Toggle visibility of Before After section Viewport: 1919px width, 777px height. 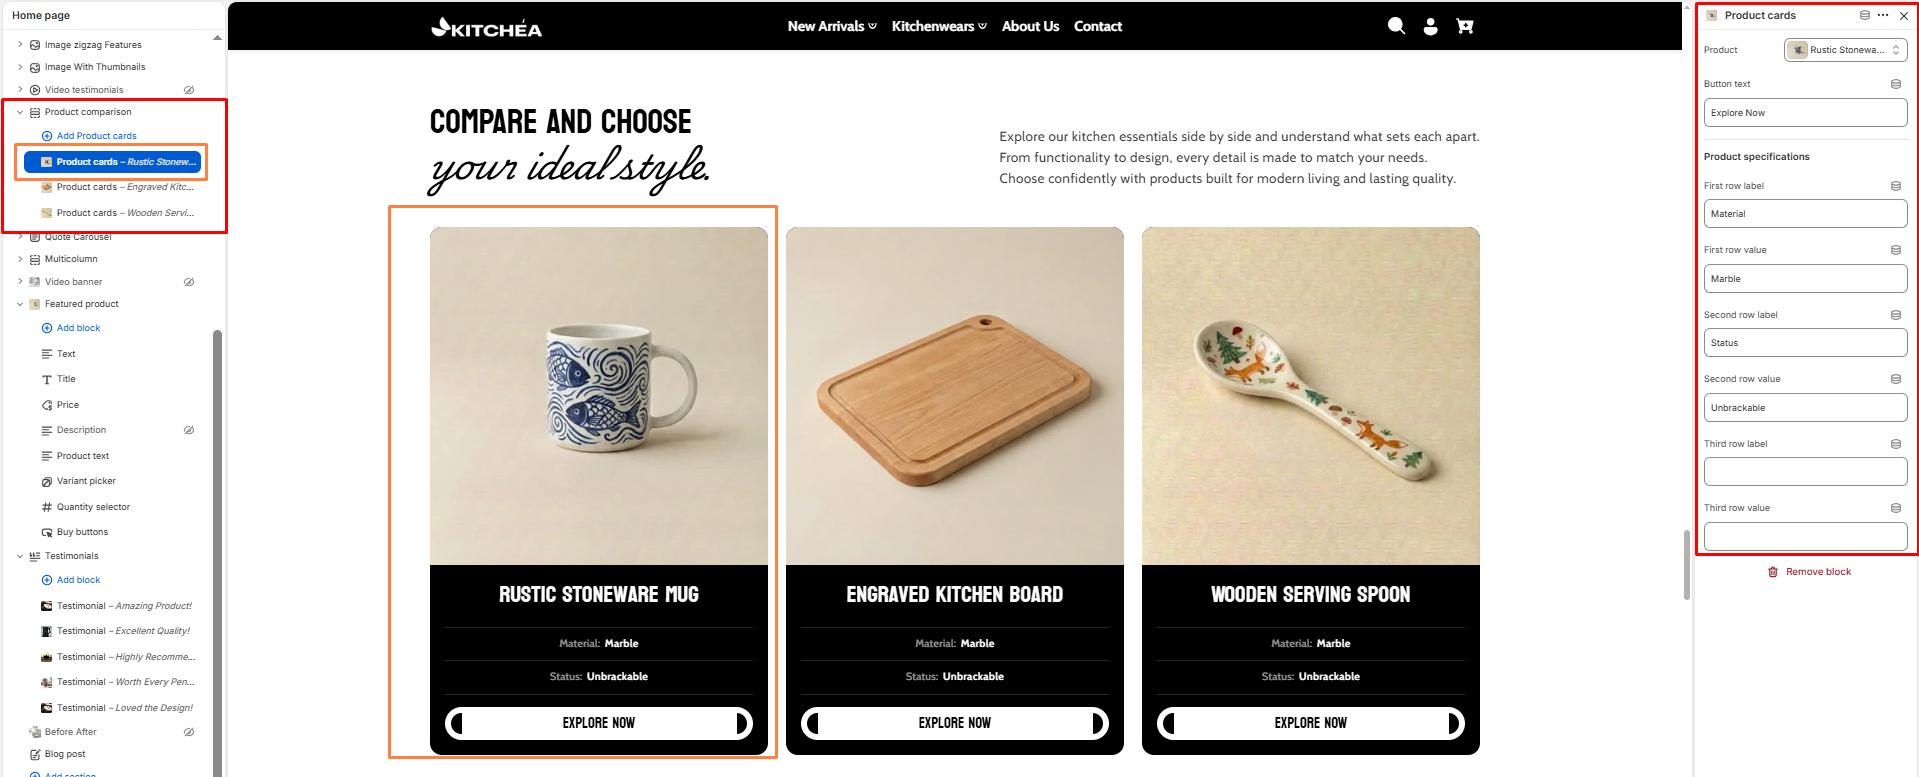point(189,732)
